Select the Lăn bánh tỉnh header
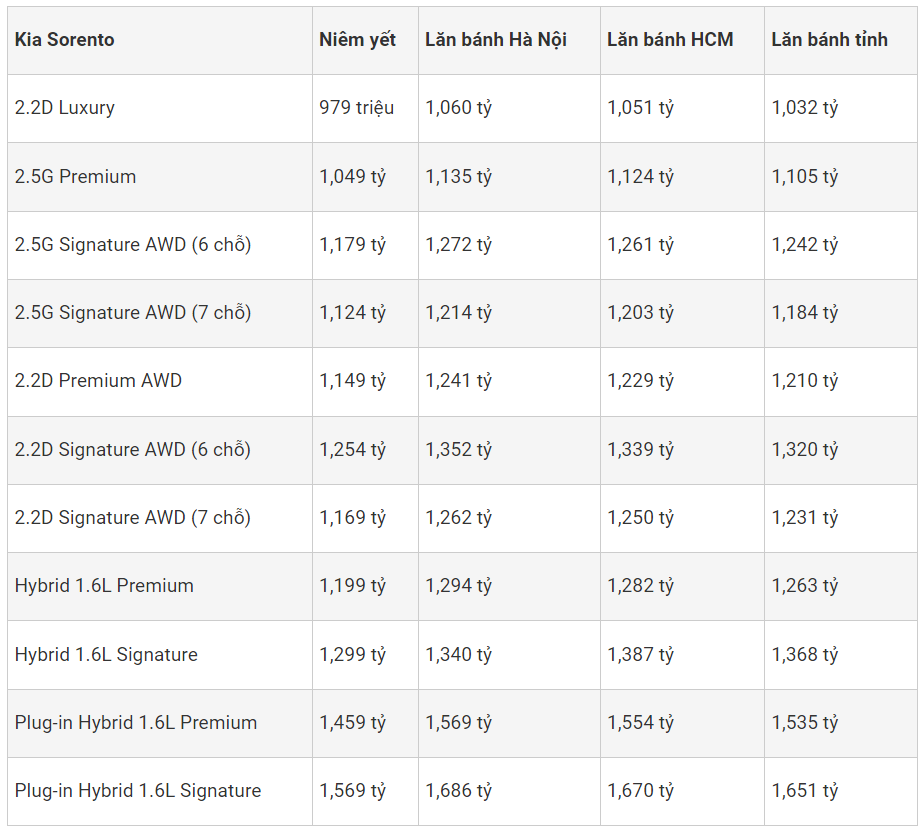The width and height of the screenshot is (922, 831). pyautogui.click(x=829, y=40)
